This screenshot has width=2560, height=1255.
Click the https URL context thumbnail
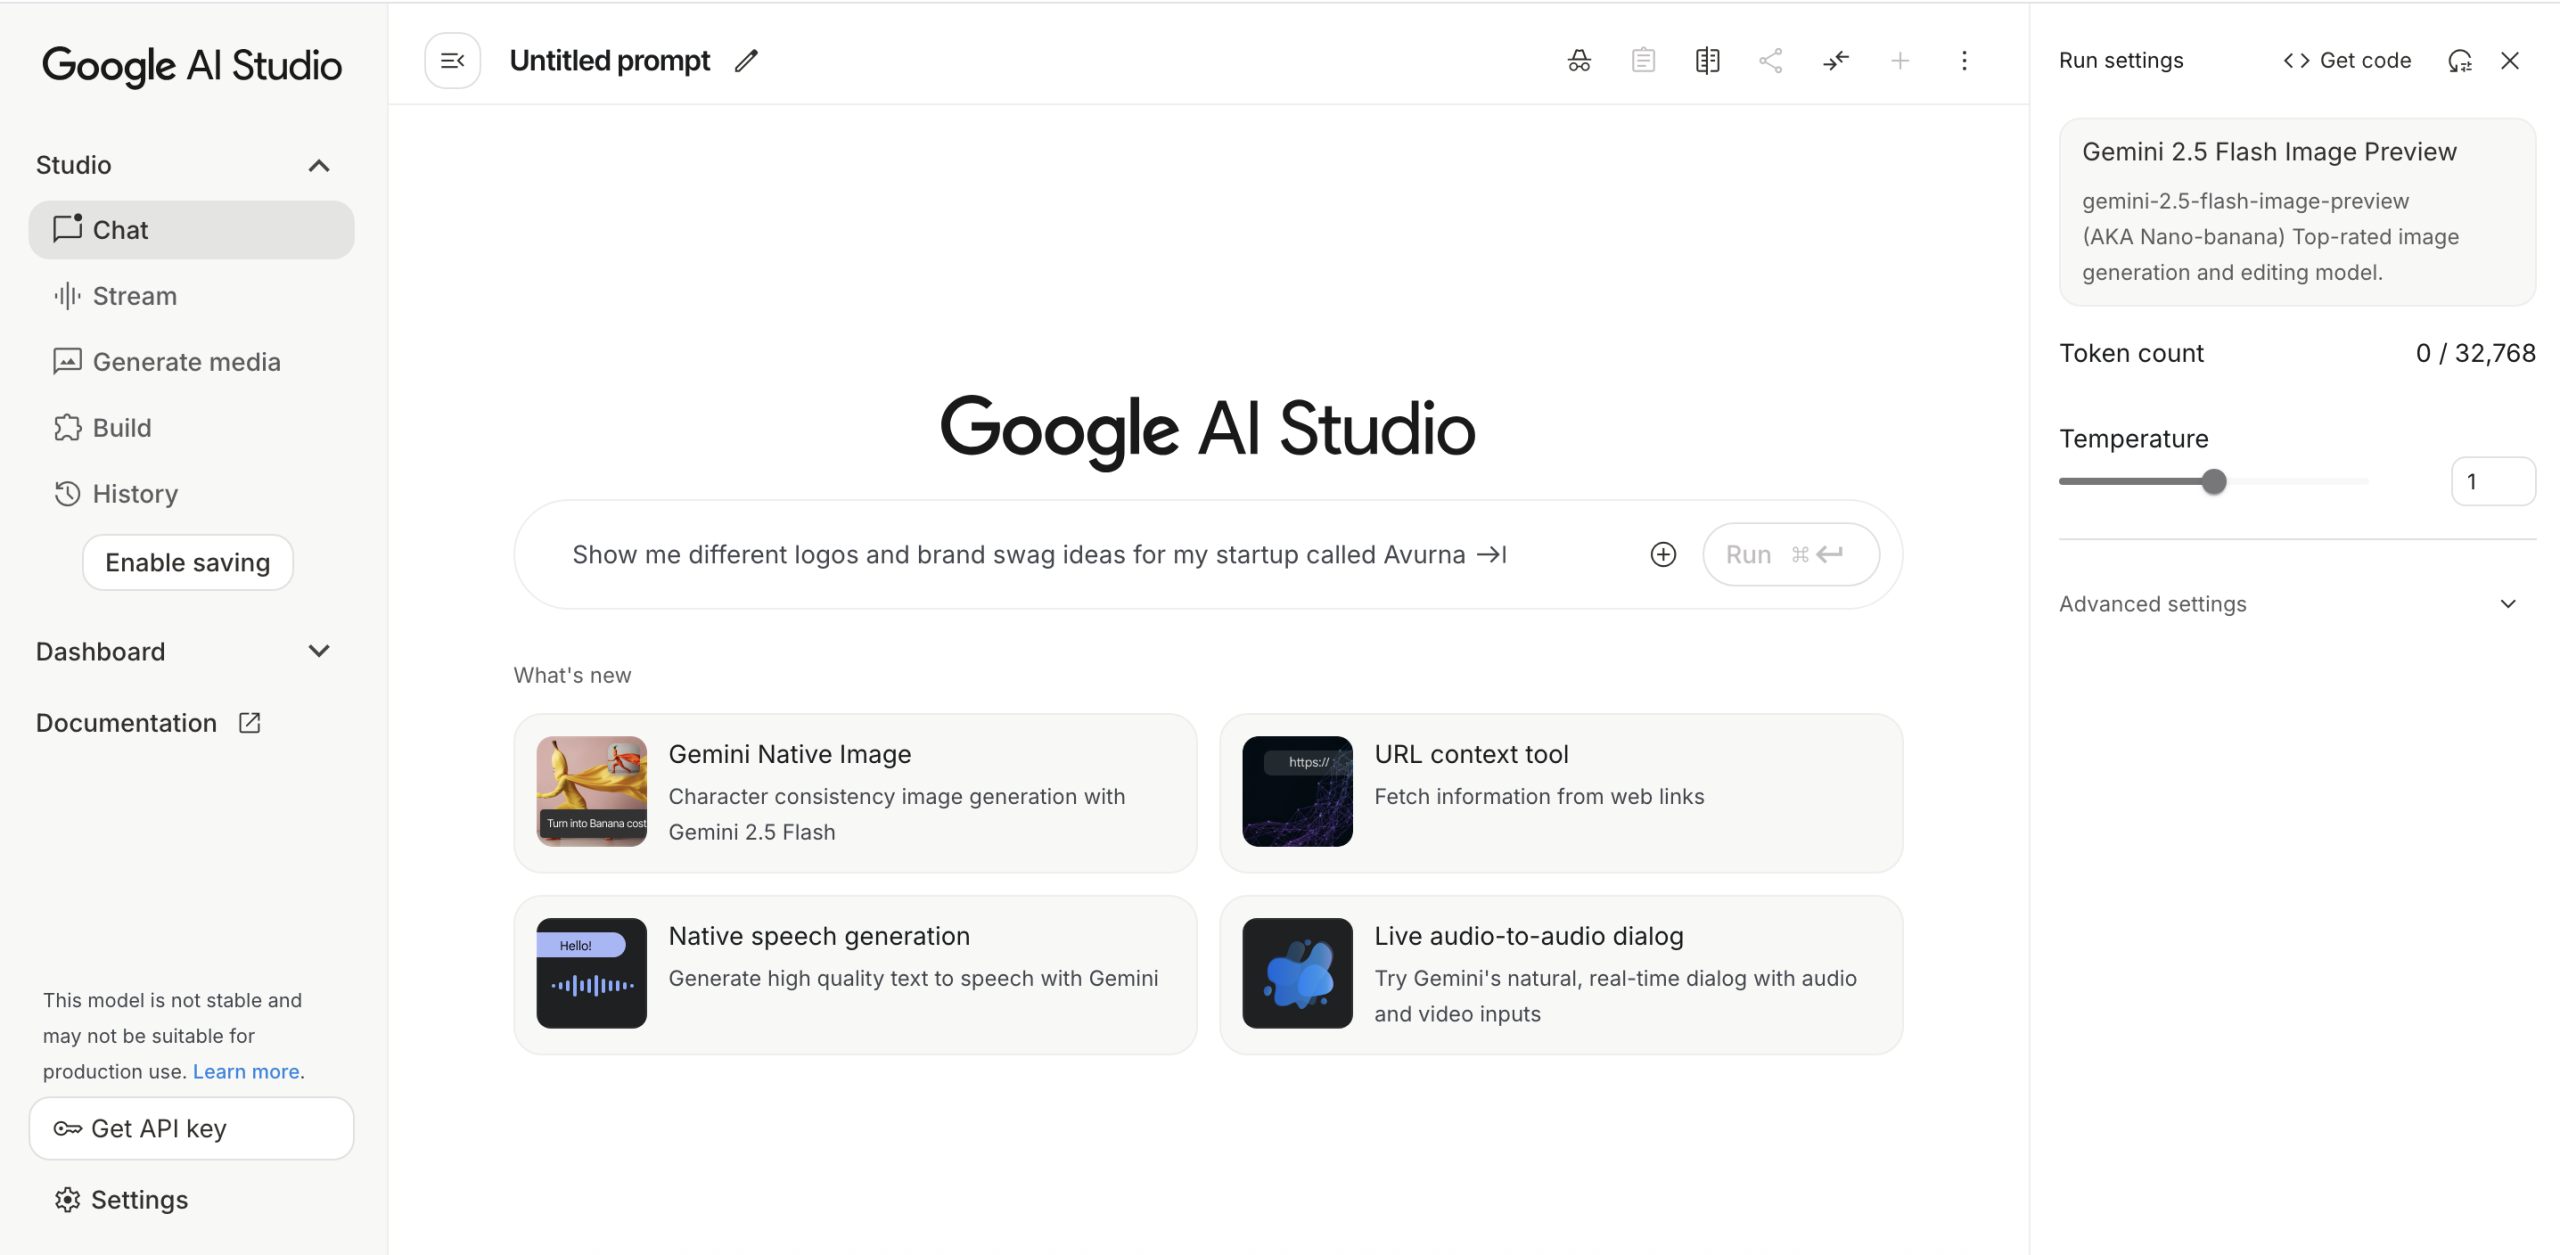pyautogui.click(x=1297, y=791)
